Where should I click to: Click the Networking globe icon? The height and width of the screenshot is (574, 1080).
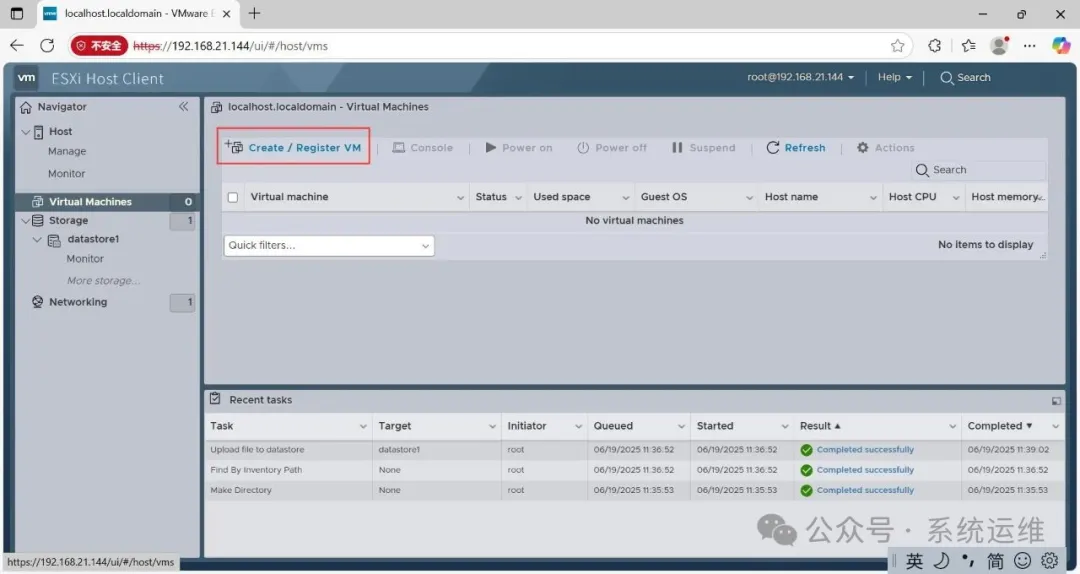(37, 302)
